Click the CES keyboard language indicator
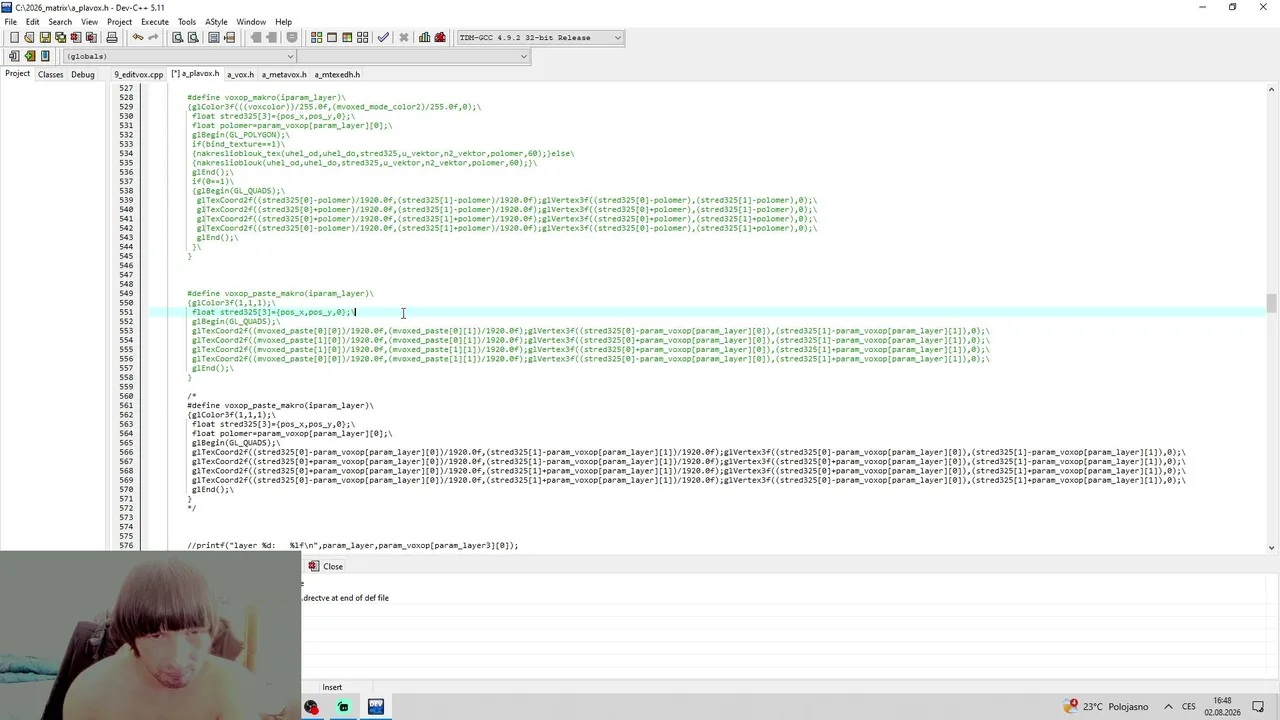 click(1189, 707)
